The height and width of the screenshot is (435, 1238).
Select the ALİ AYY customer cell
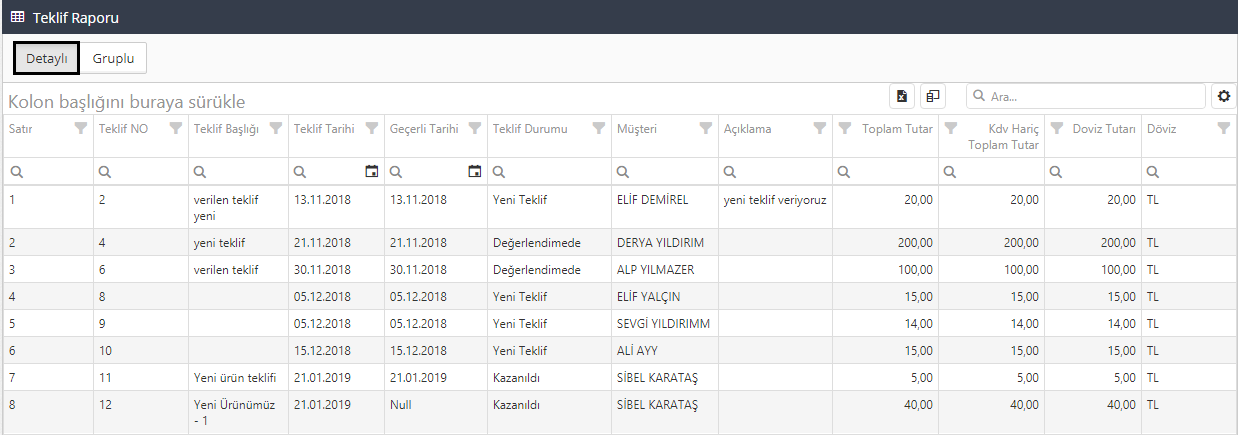click(665, 350)
